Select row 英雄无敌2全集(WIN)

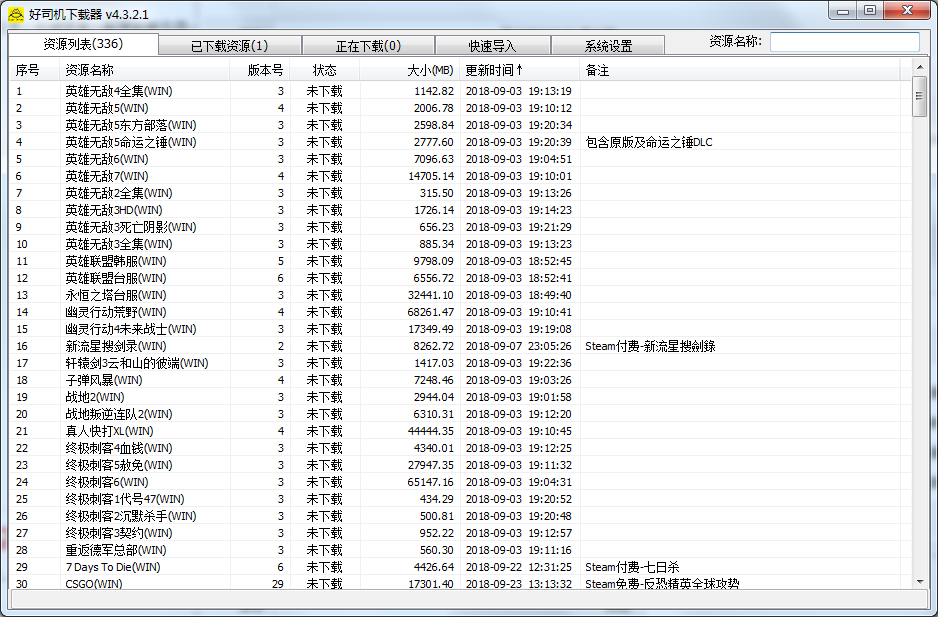[x=460, y=193]
